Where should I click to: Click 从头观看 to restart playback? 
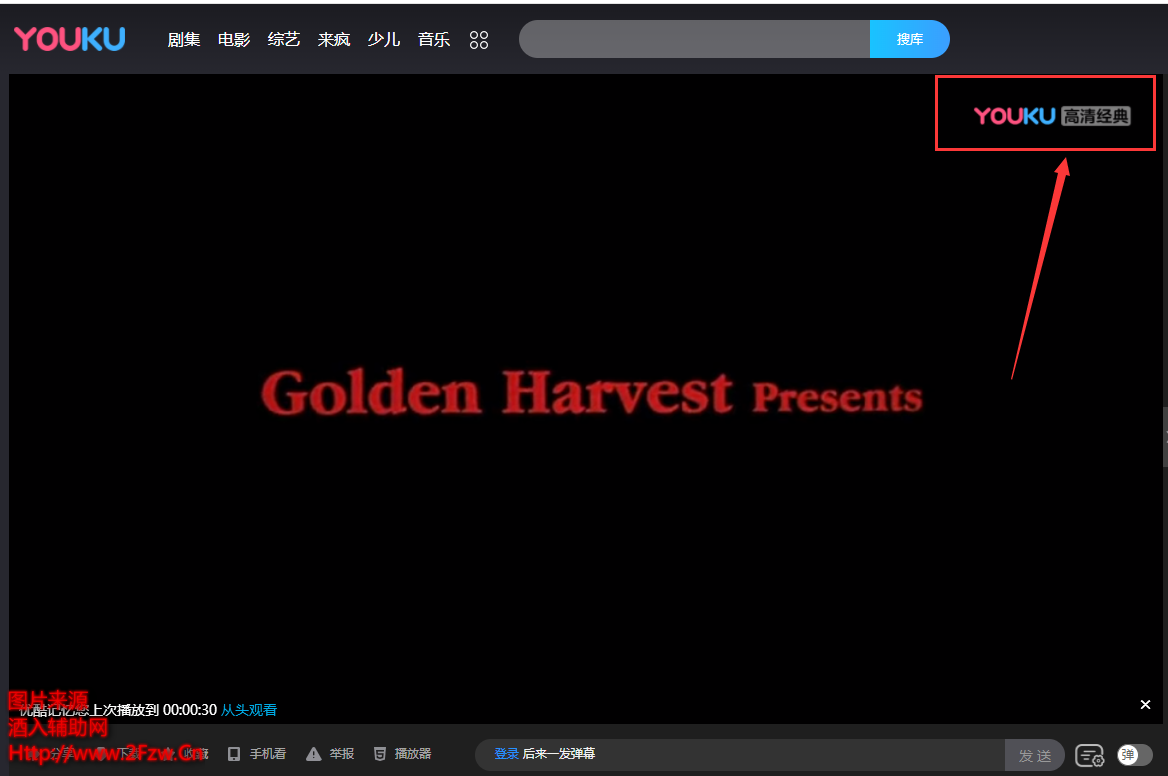[249, 710]
